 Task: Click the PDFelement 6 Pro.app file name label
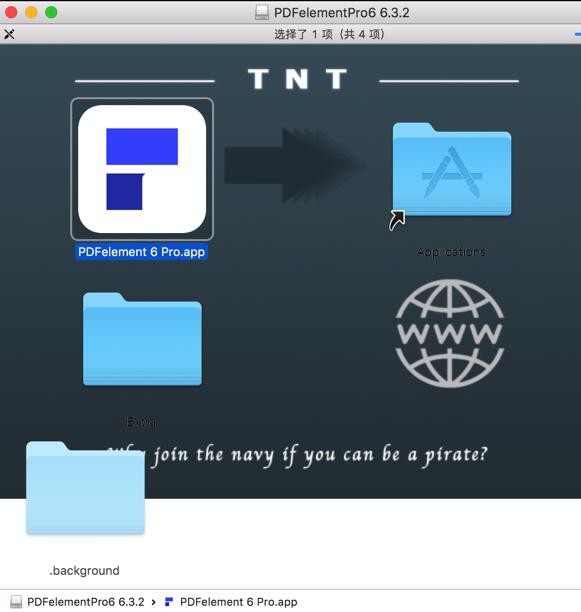pos(141,252)
